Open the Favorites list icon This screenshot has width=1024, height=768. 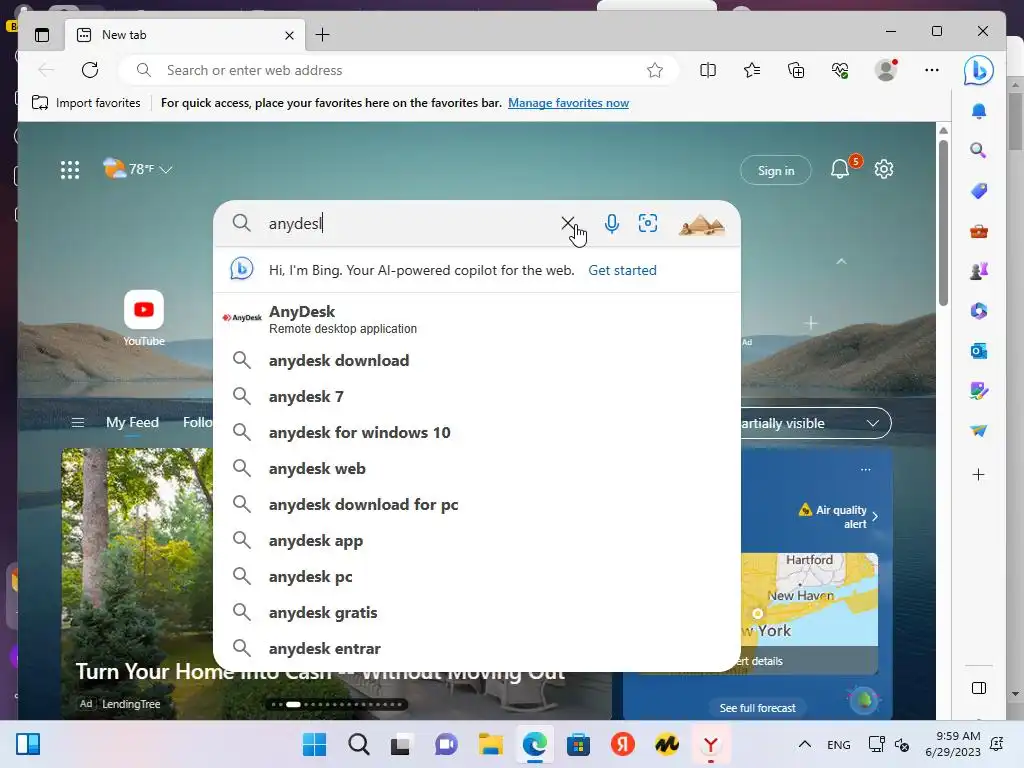point(752,70)
